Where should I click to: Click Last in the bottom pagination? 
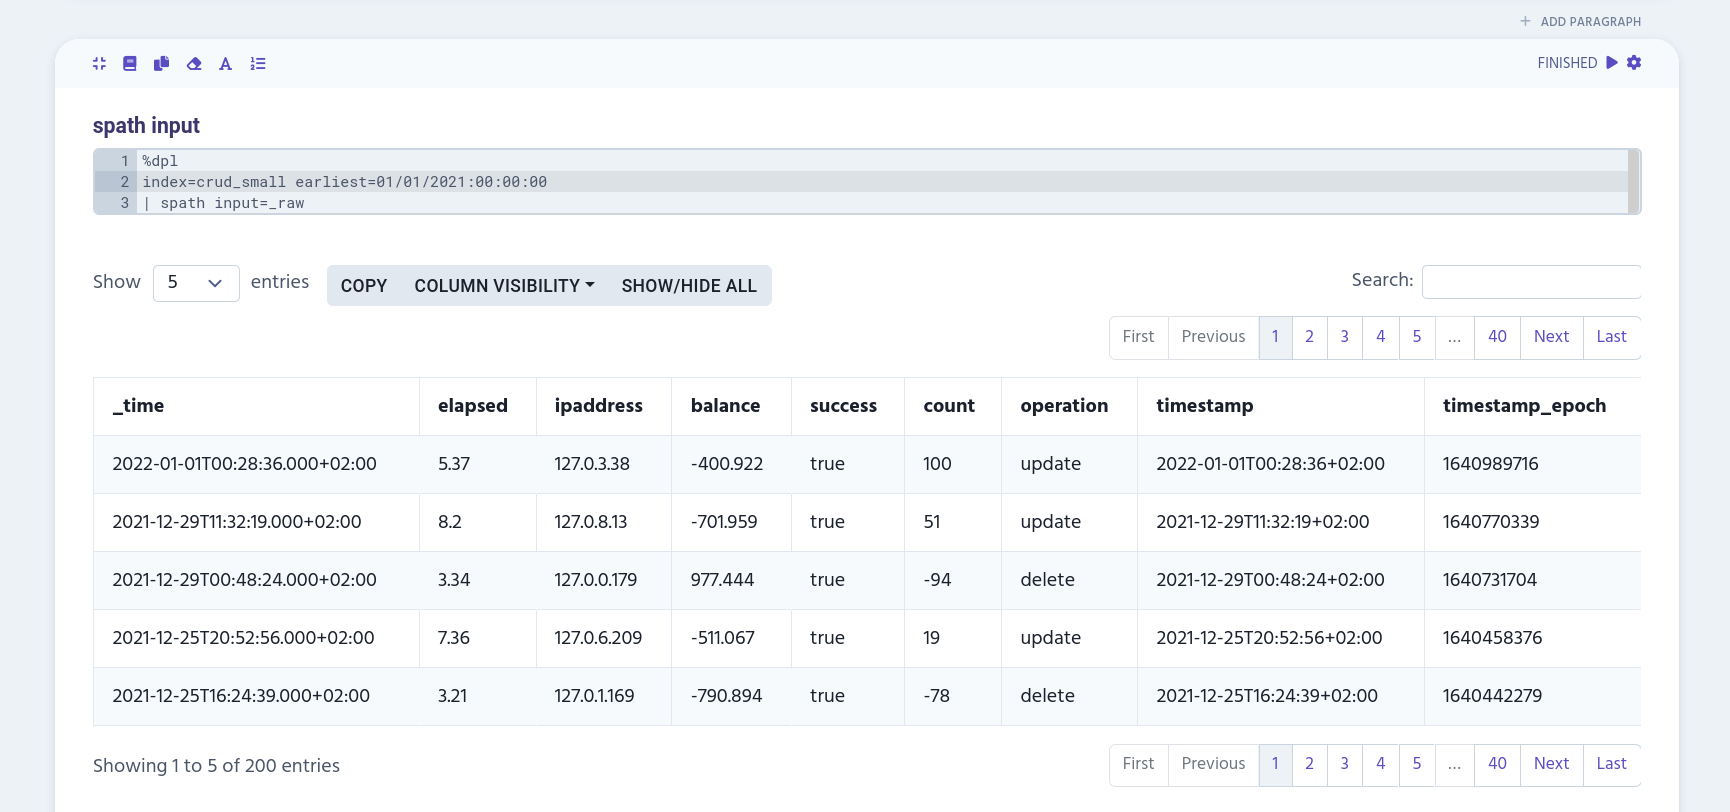pos(1611,764)
